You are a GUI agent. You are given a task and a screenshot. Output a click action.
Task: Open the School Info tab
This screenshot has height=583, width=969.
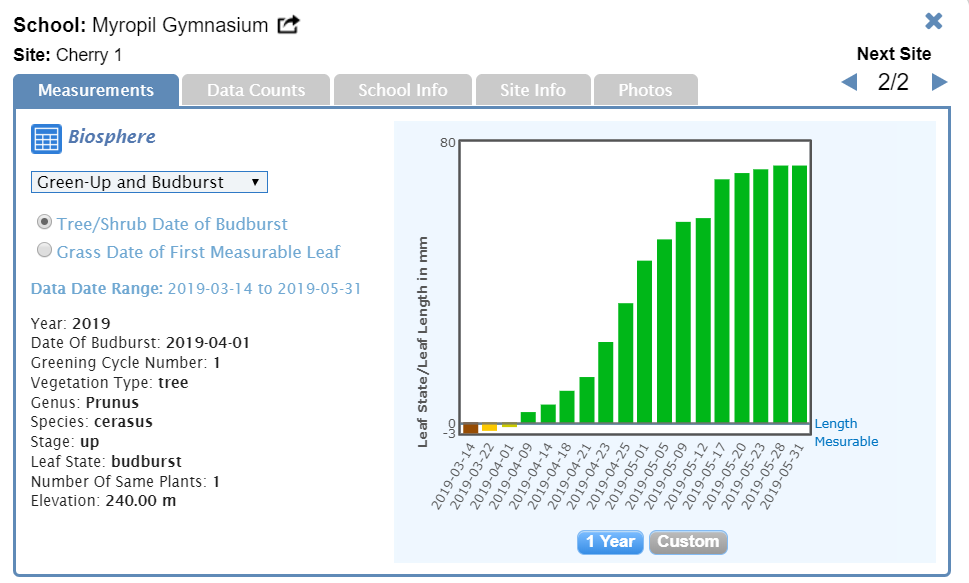tap(402, 90)
